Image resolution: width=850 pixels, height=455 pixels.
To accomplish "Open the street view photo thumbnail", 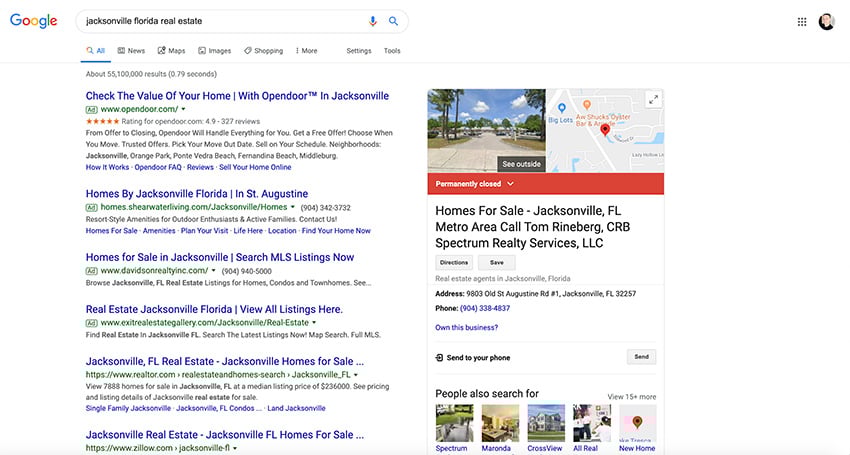I will [x=486, y=131].
